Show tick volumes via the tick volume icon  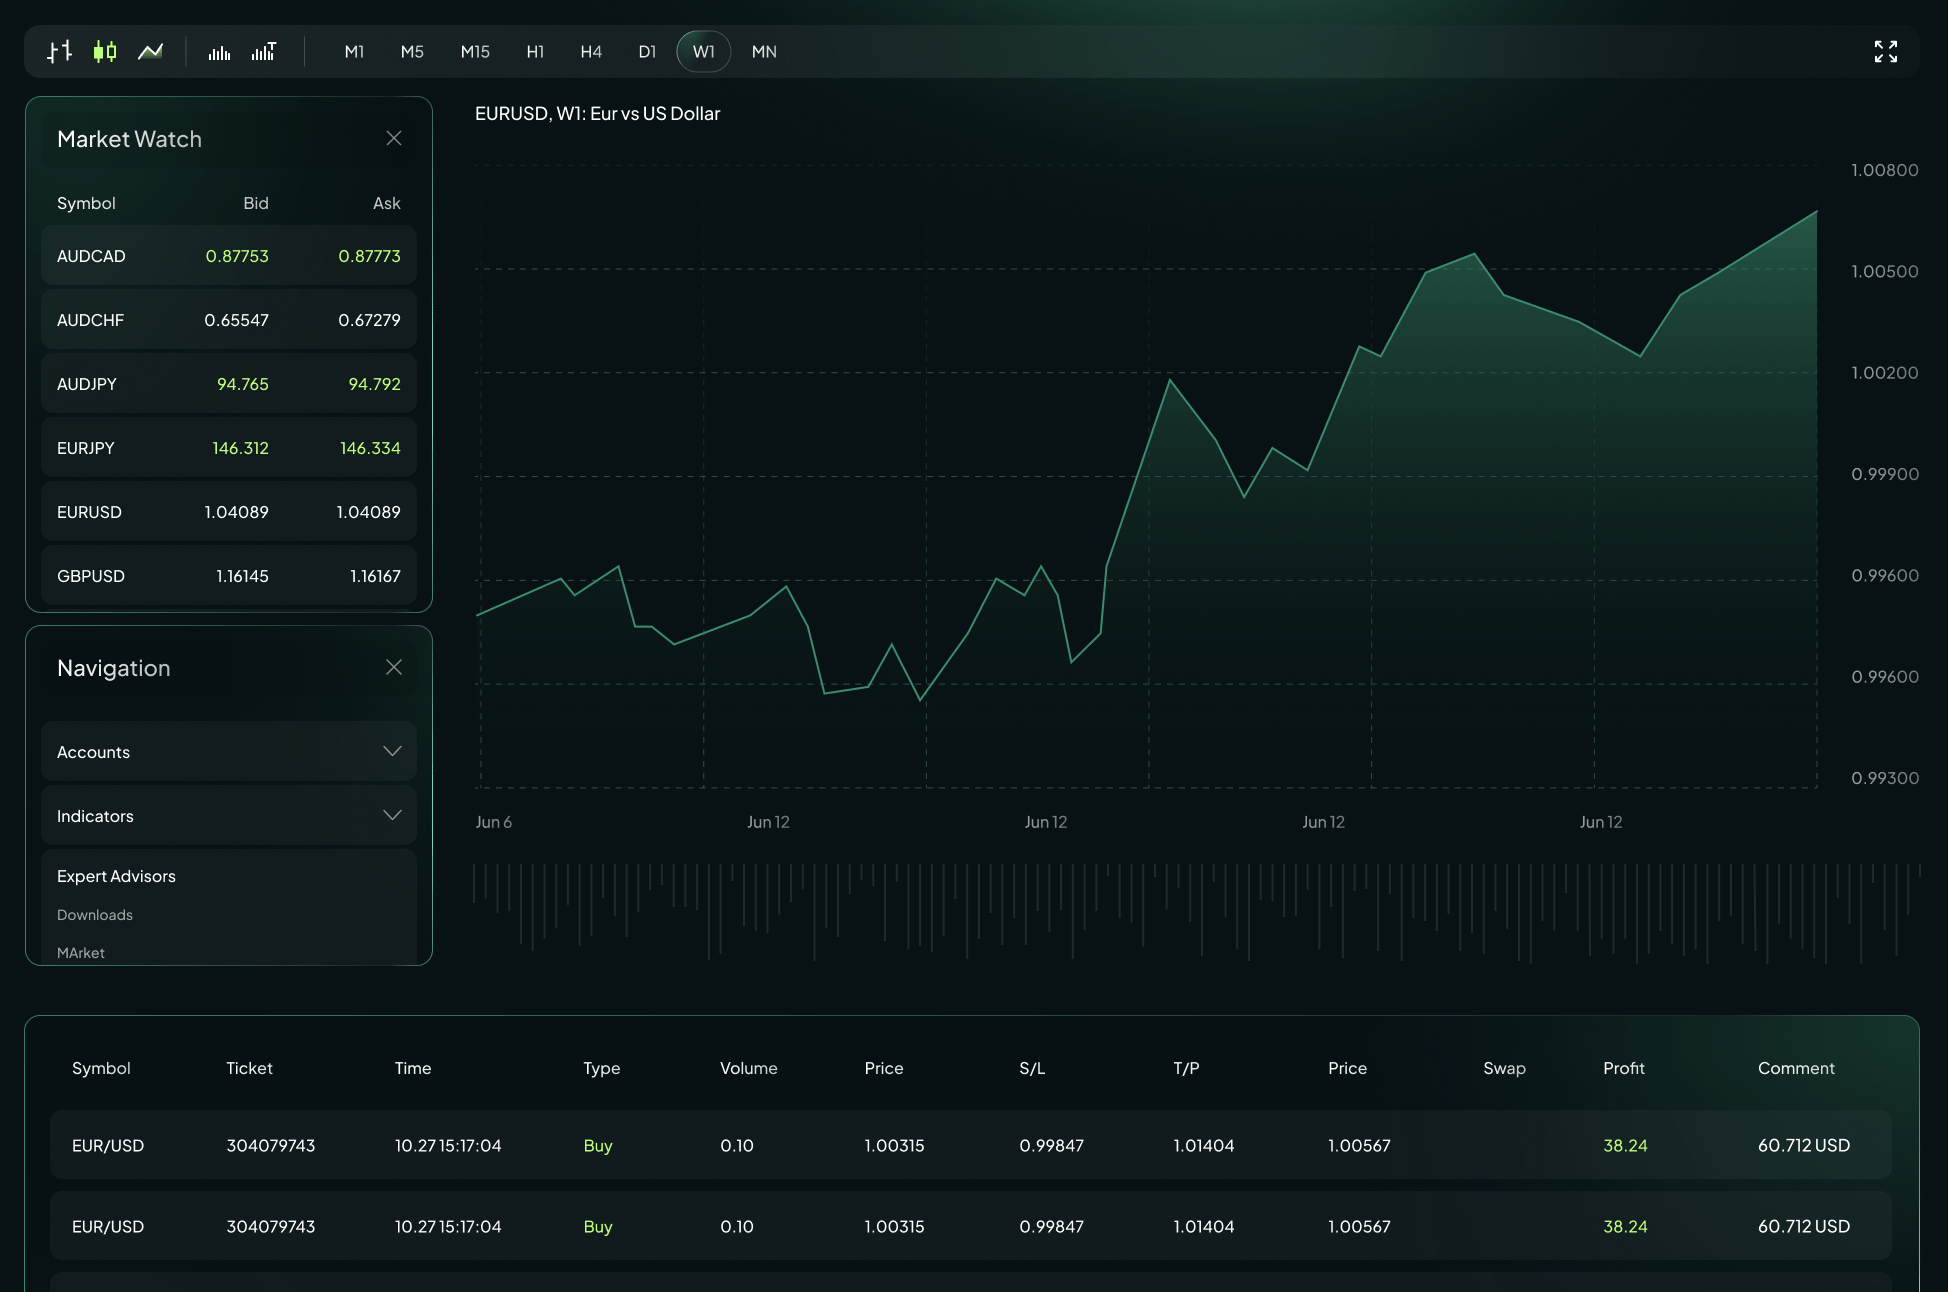[x=264, y=51]
